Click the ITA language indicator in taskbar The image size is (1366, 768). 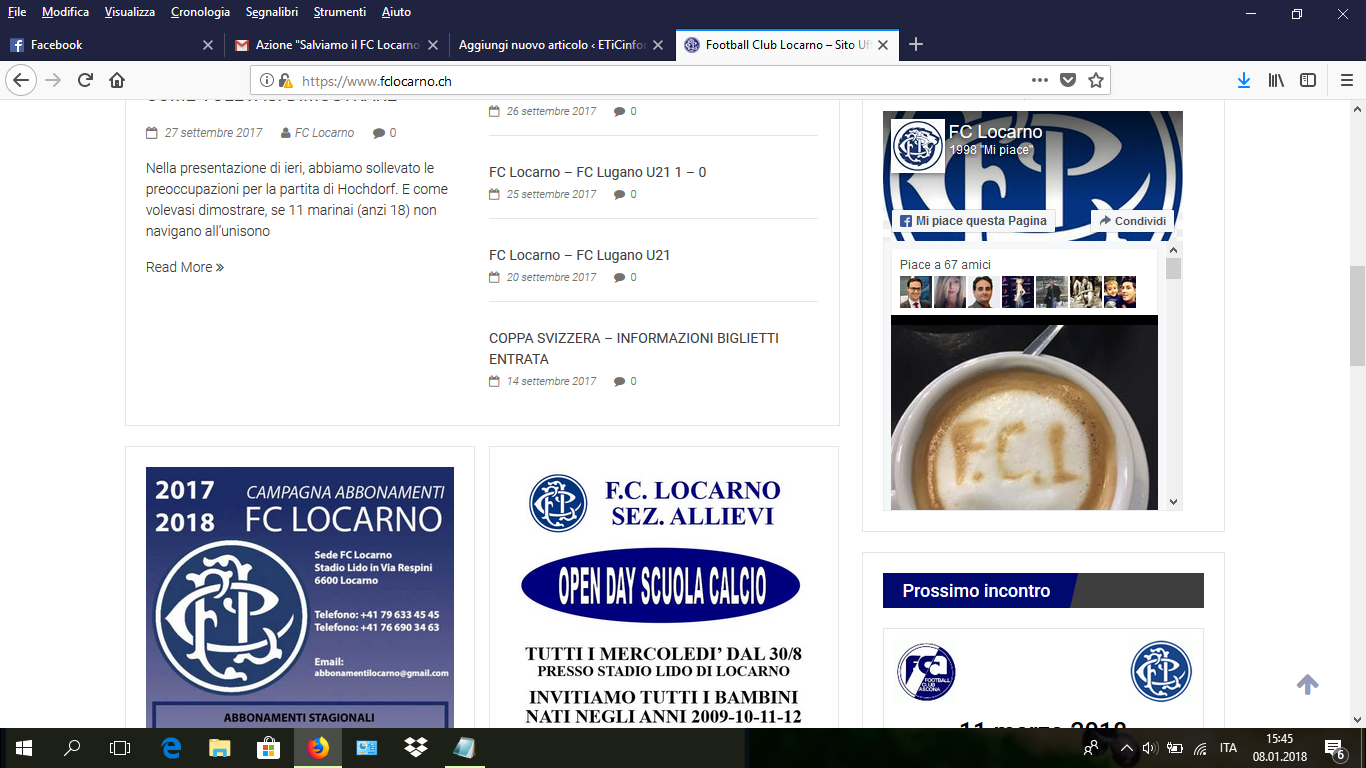click(1228, 748)
